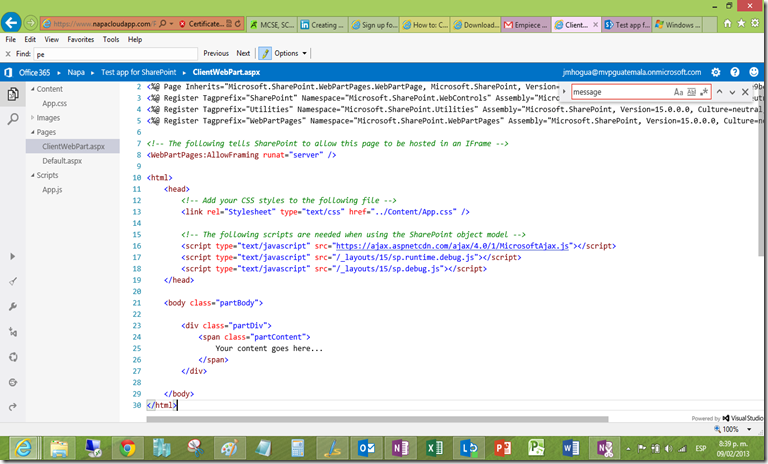
Task: Click the Napa breadcrumb link
Action: pos(76,72)
